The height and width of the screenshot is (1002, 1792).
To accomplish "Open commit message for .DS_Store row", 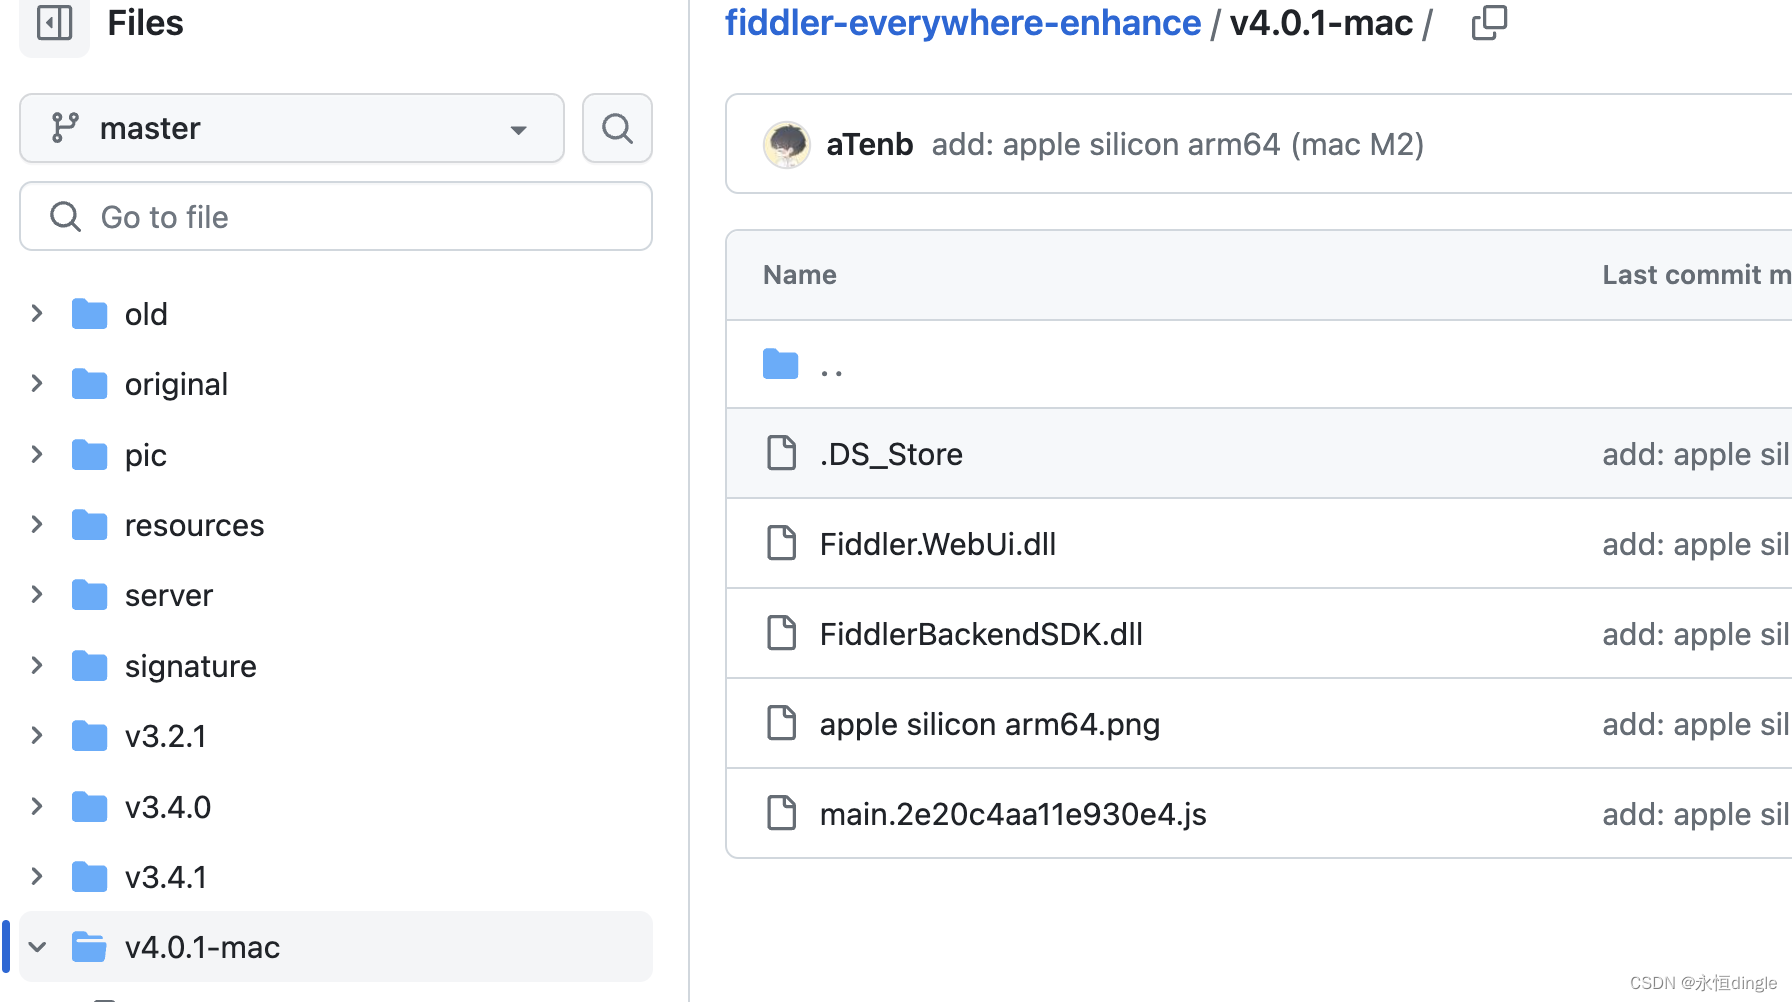I will (x=1696, y=454).
